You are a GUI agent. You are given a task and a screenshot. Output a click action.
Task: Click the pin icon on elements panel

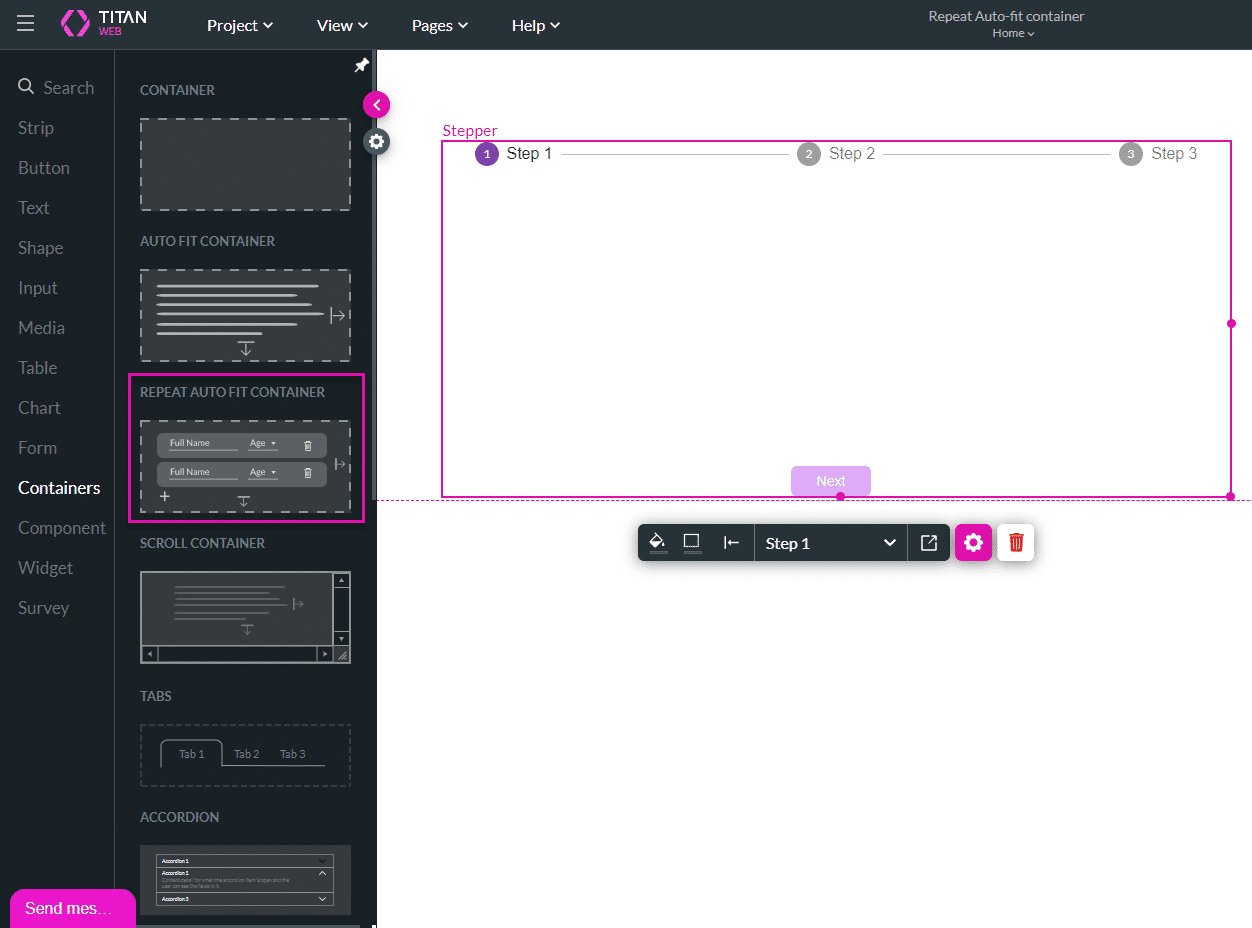pyautogui.click(x=362, y=66)
